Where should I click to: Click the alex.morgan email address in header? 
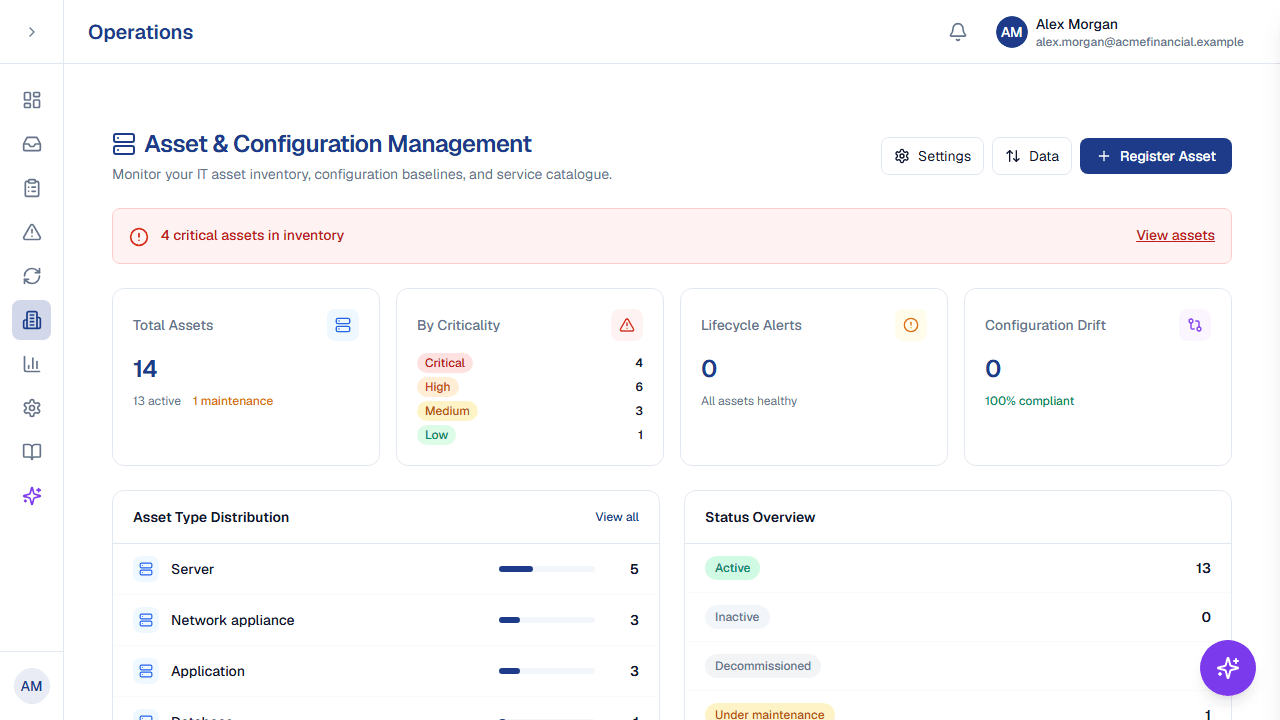[x=1140, y=42]
